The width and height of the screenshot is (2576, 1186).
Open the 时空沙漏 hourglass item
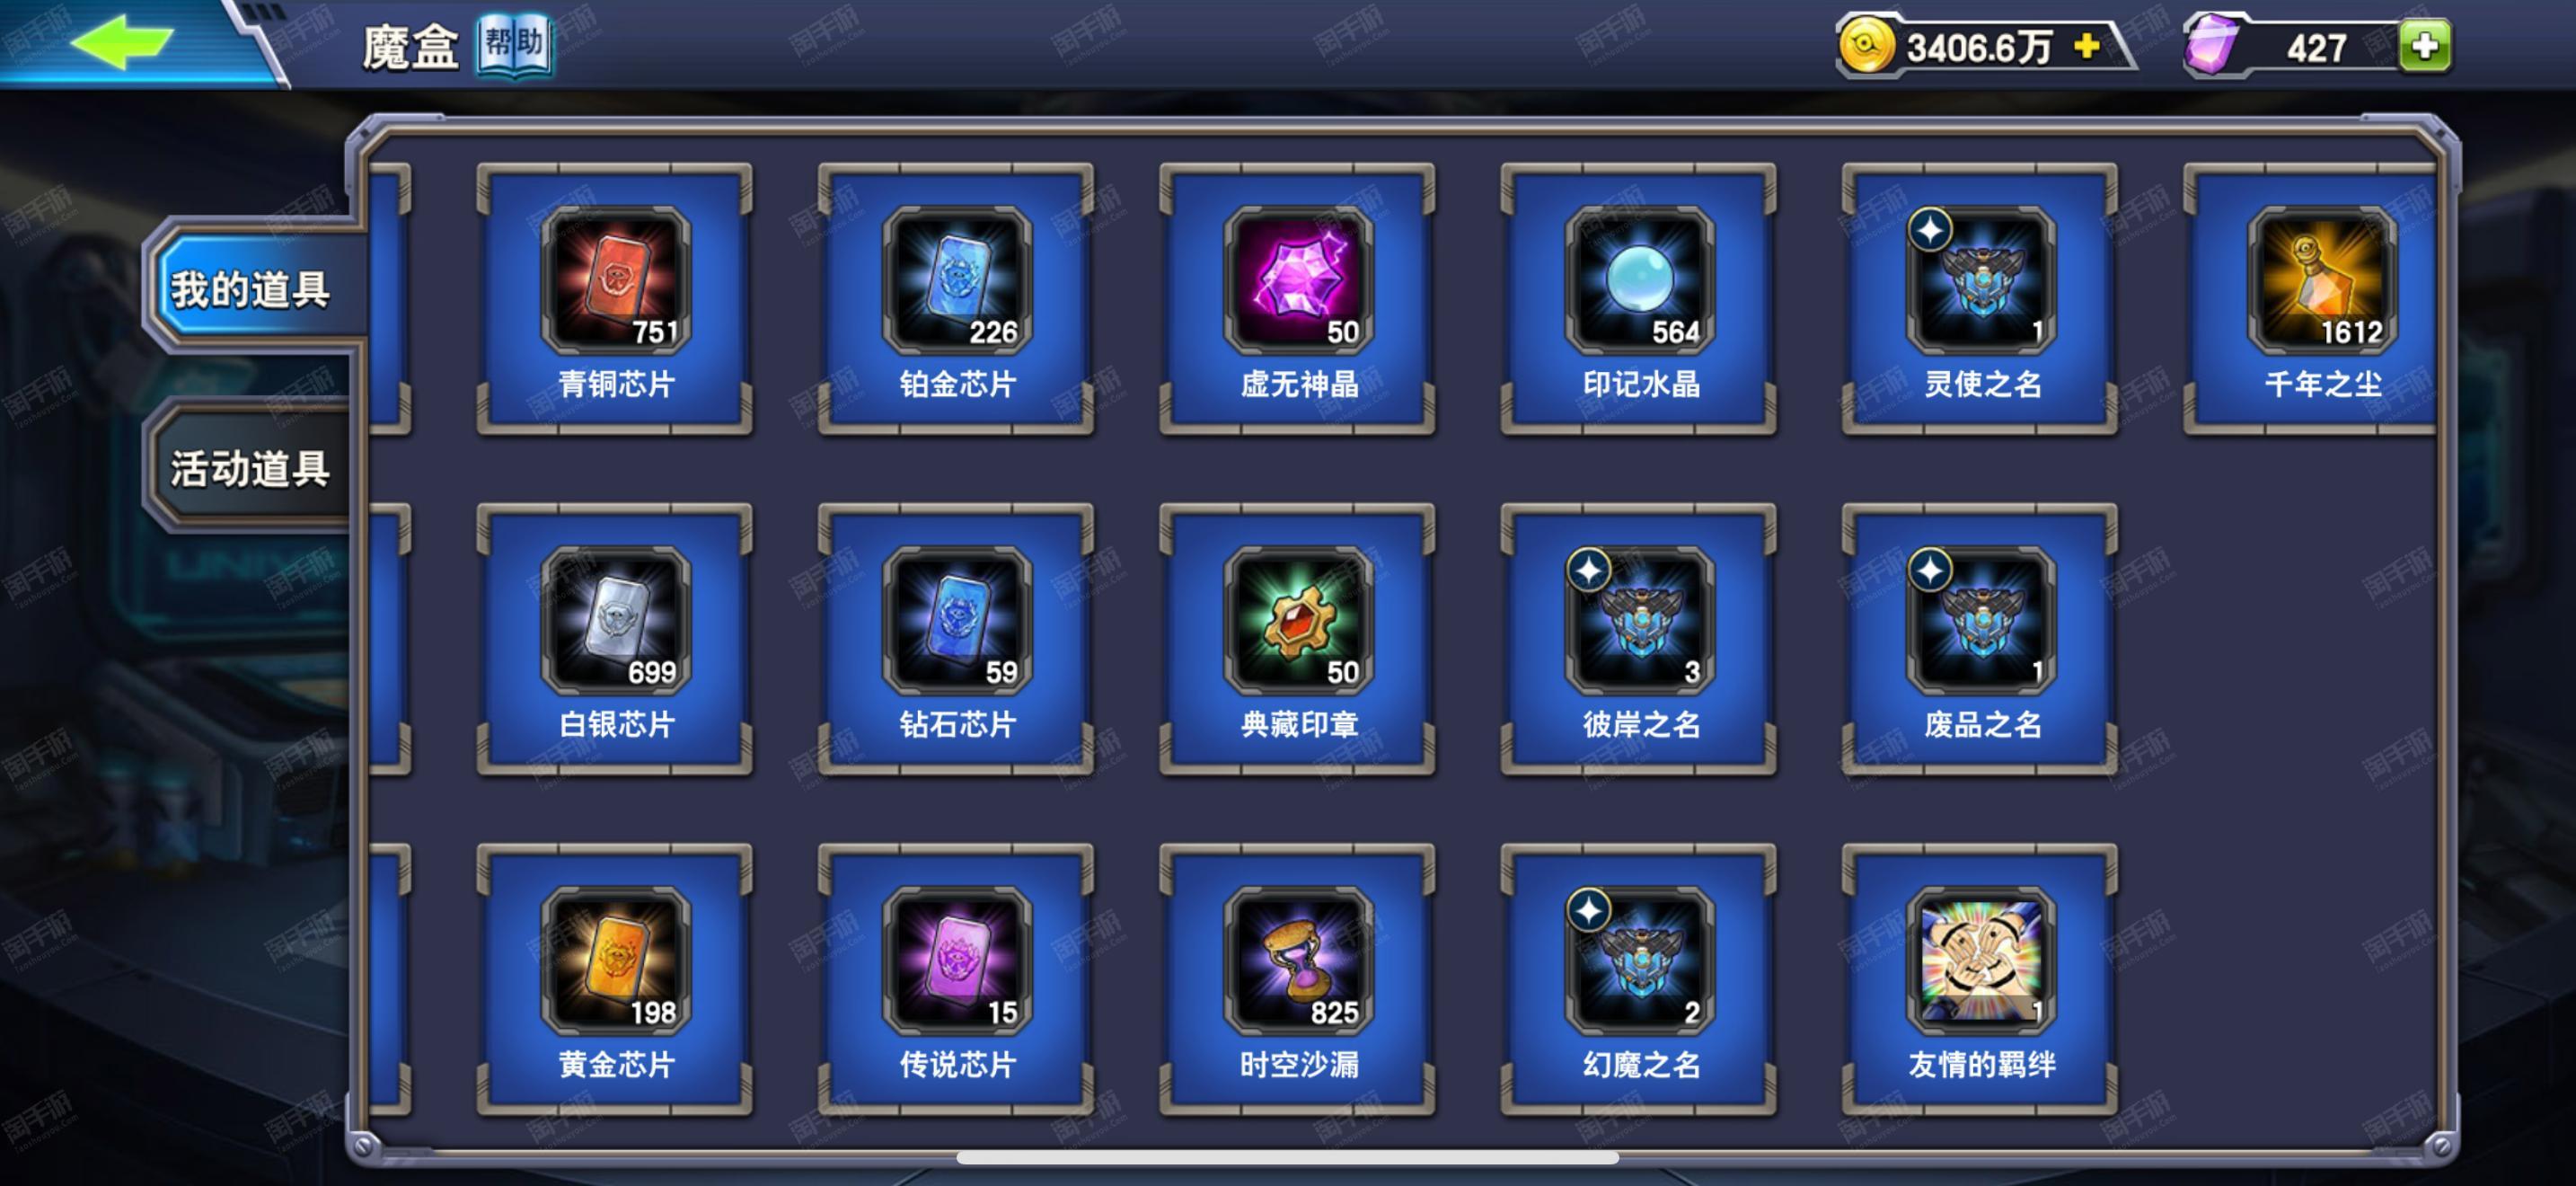[1297, 978]
